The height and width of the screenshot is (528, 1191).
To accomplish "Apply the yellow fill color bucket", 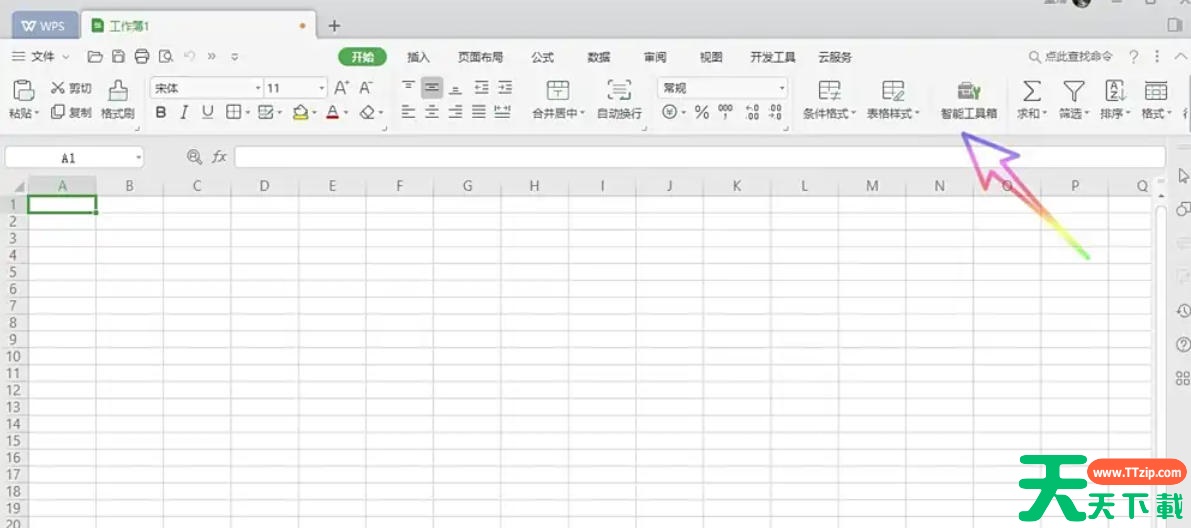I will (300, 112).
